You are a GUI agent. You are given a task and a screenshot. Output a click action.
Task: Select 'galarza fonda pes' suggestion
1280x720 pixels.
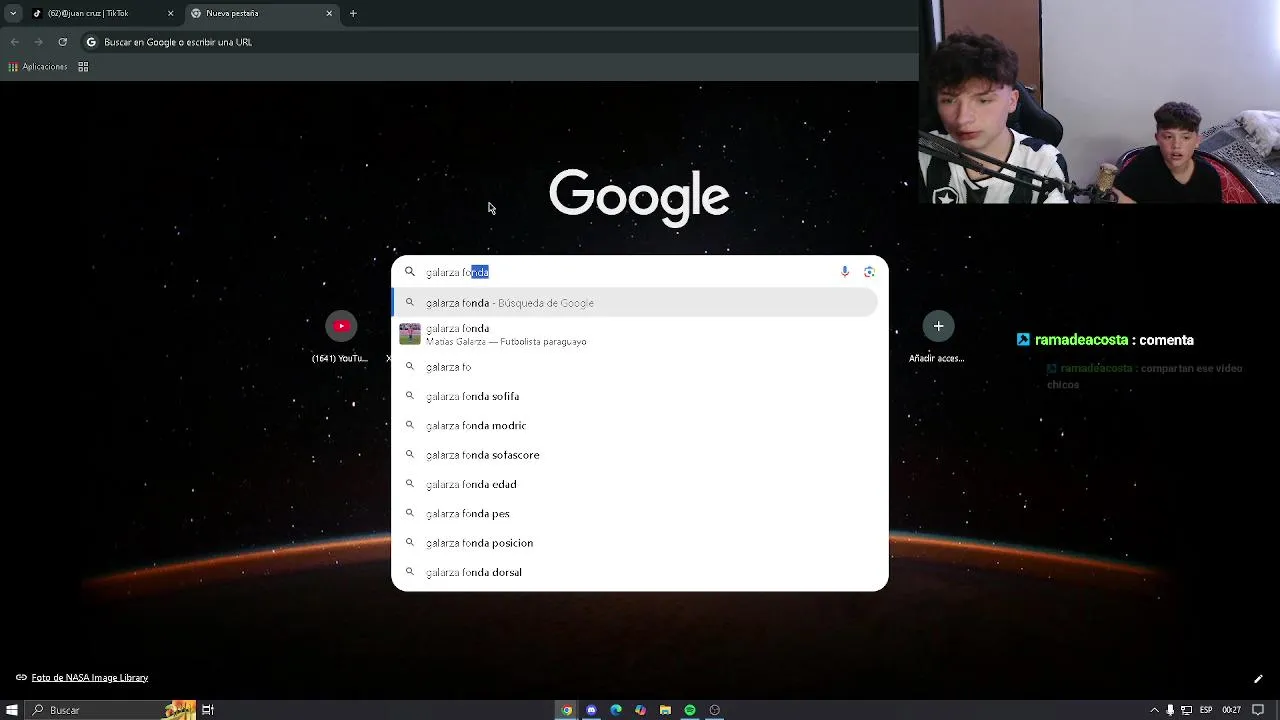[x=636, y=514]
